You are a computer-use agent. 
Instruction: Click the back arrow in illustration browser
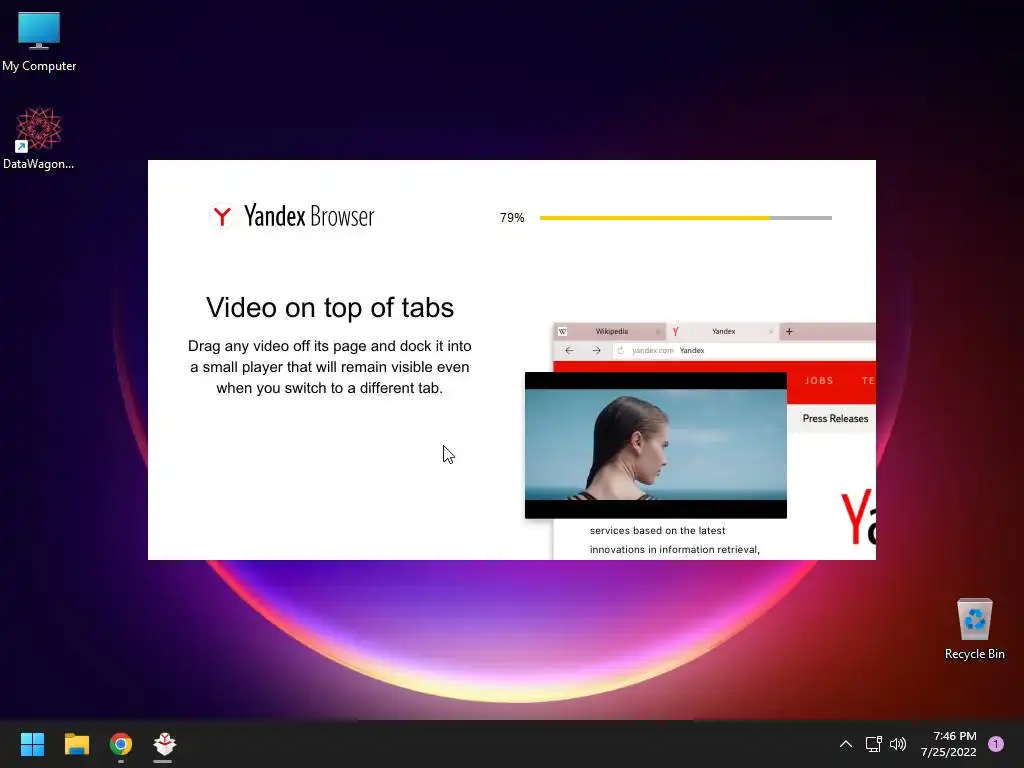[x=569, y=351]
